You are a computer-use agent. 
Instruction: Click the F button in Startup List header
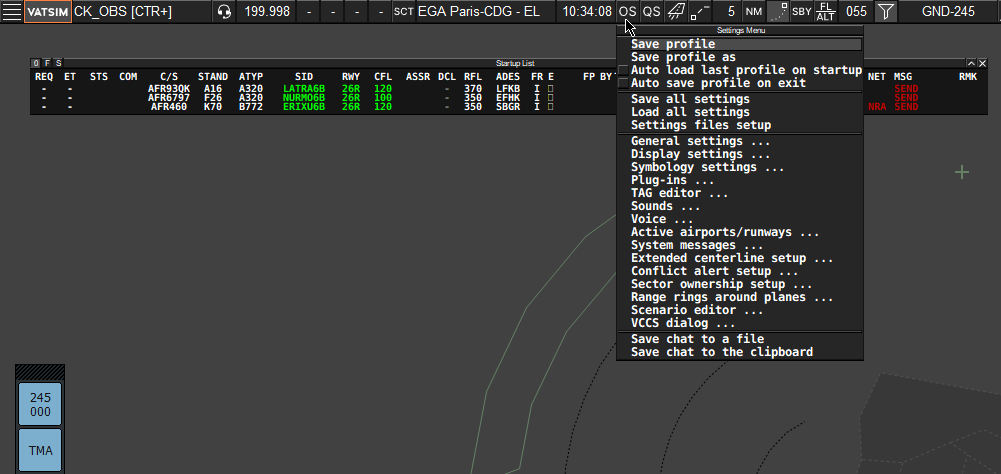(47, 63)
